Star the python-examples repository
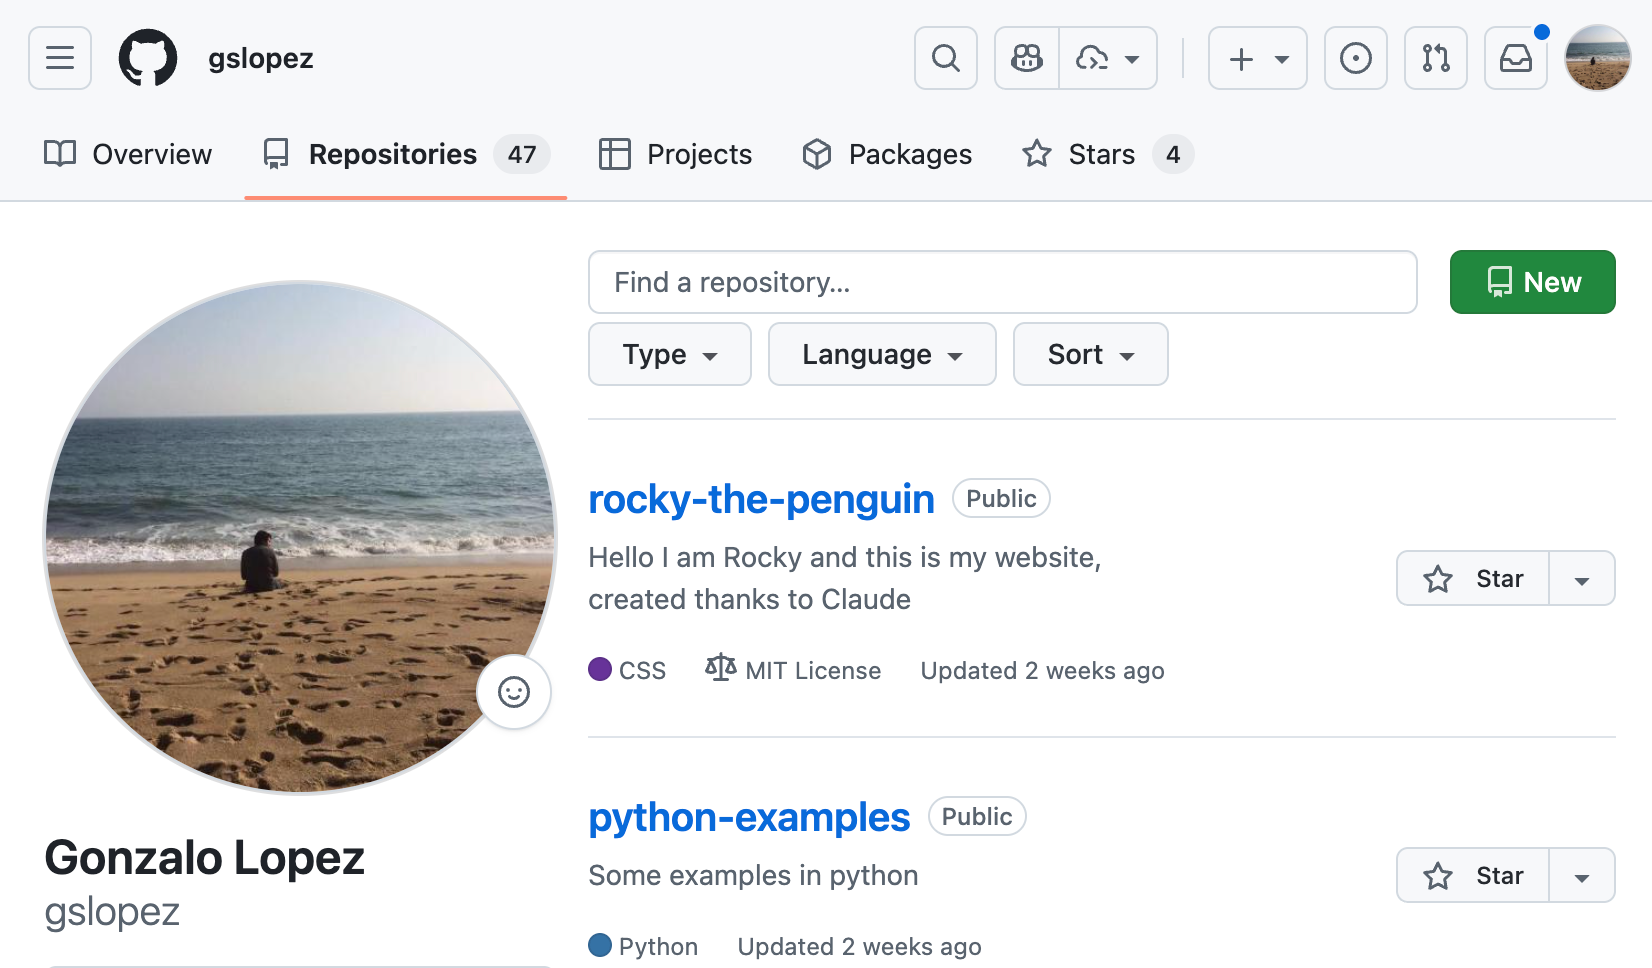This screenshot has height=968, width=1652. click(x=1473, y=875)
